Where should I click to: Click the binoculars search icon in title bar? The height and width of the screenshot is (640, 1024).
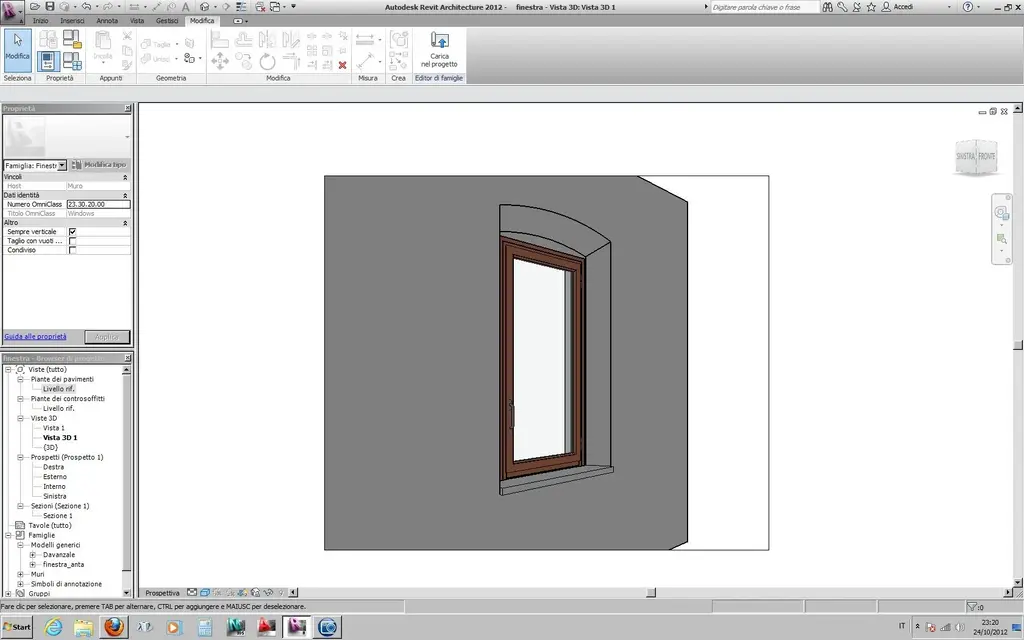pos(827,7)
